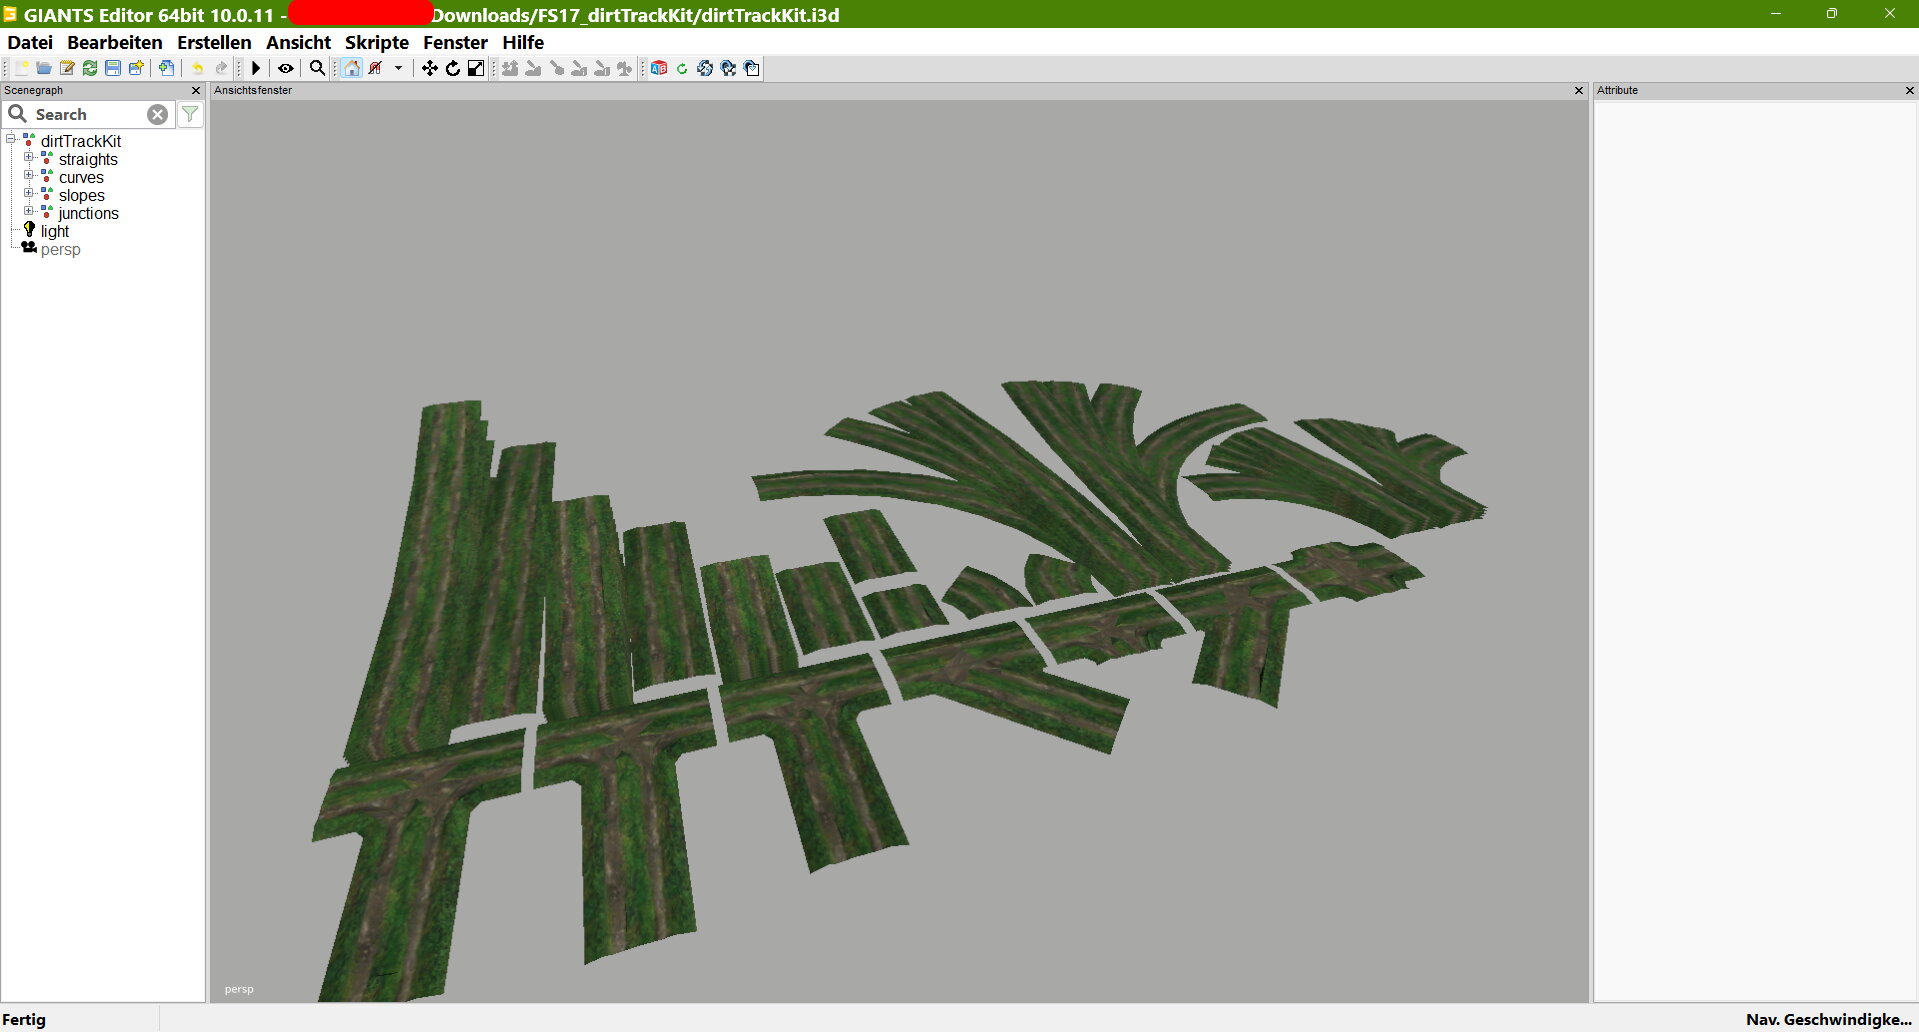Select the move/translate tool icon
This screenshot has width=1919, height=1032.
[x=429, y=68]
